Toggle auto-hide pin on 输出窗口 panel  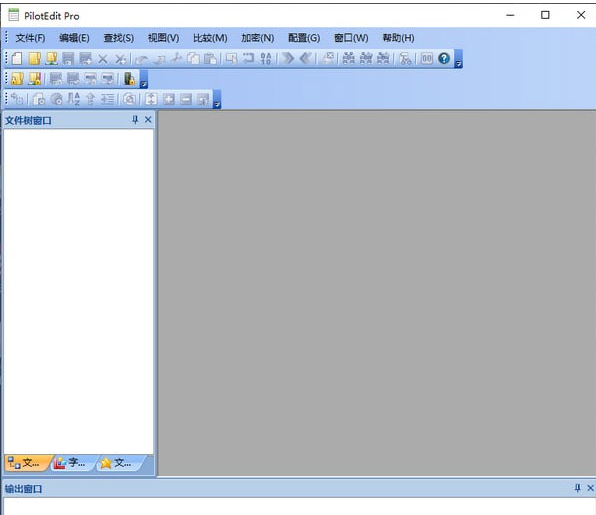[577, 488]
